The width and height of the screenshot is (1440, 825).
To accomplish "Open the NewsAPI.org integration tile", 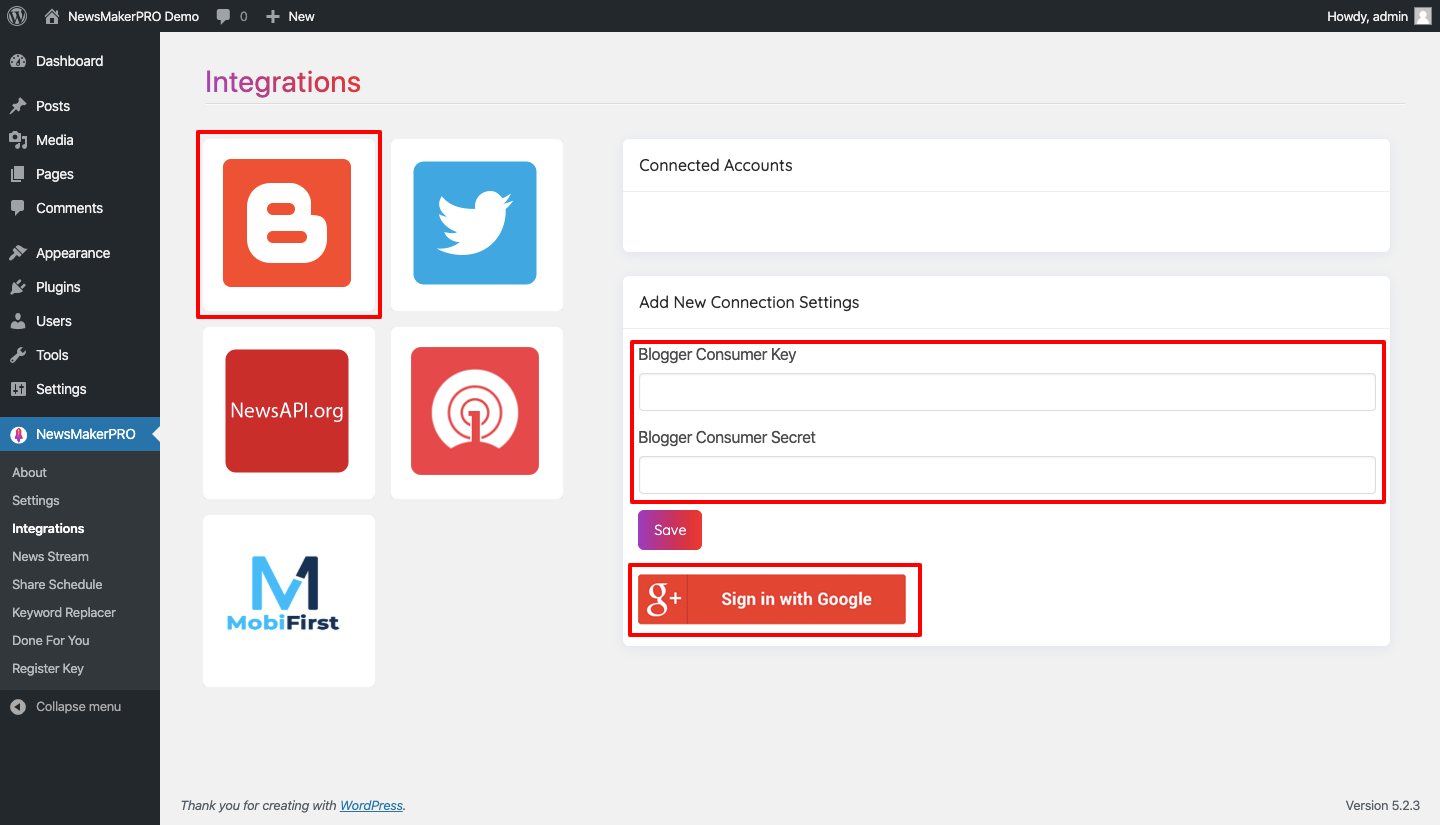I will [x=288, y=412].
